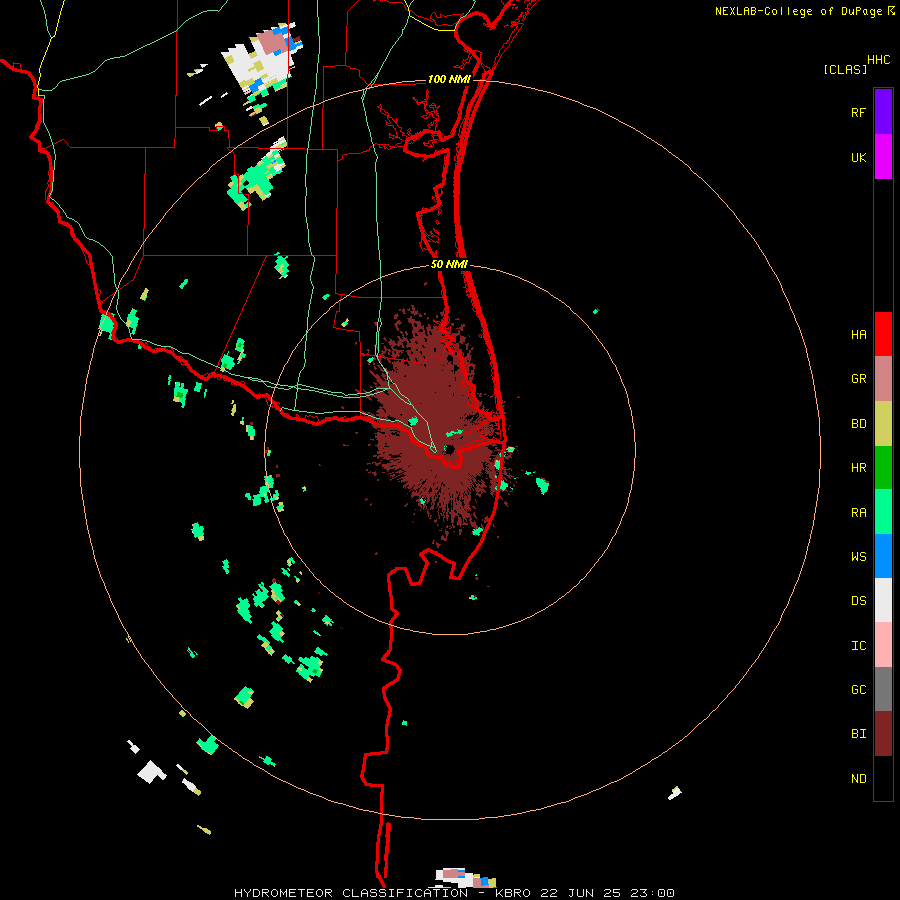Click the HA legend label
Screen dimensions: 900x900
[x=858, y=335]
